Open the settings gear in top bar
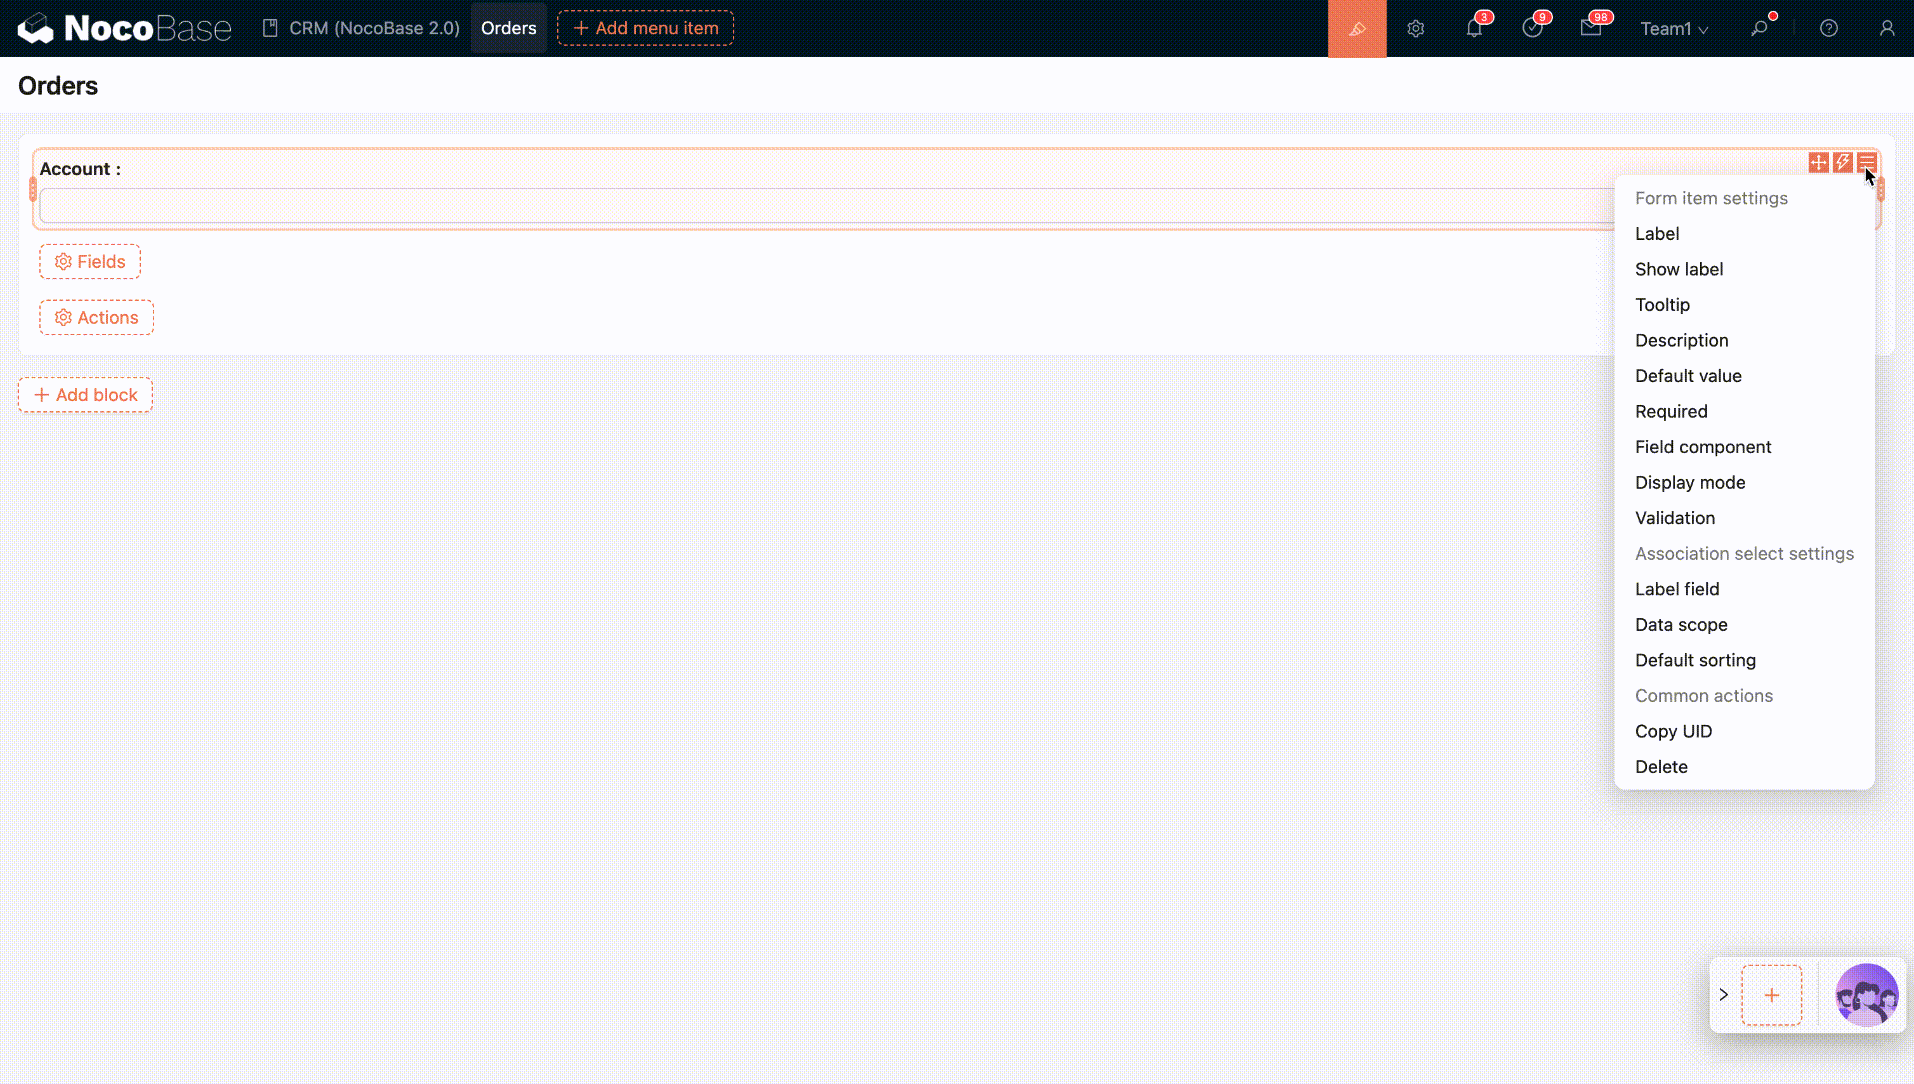Screen dimensions: 1914x1084 tap(1415, 29)
